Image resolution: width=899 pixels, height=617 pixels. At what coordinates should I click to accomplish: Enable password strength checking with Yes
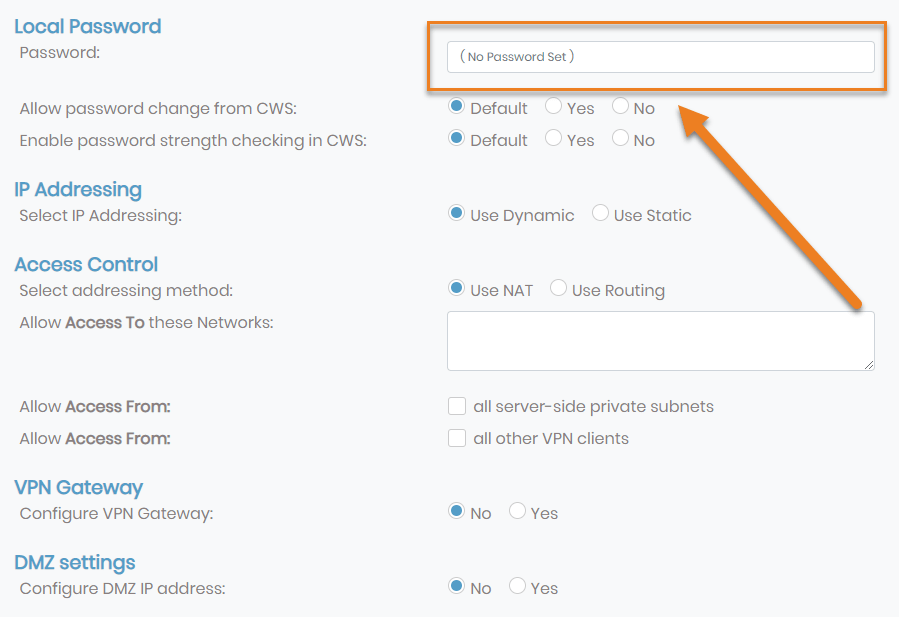coord(553,138)
